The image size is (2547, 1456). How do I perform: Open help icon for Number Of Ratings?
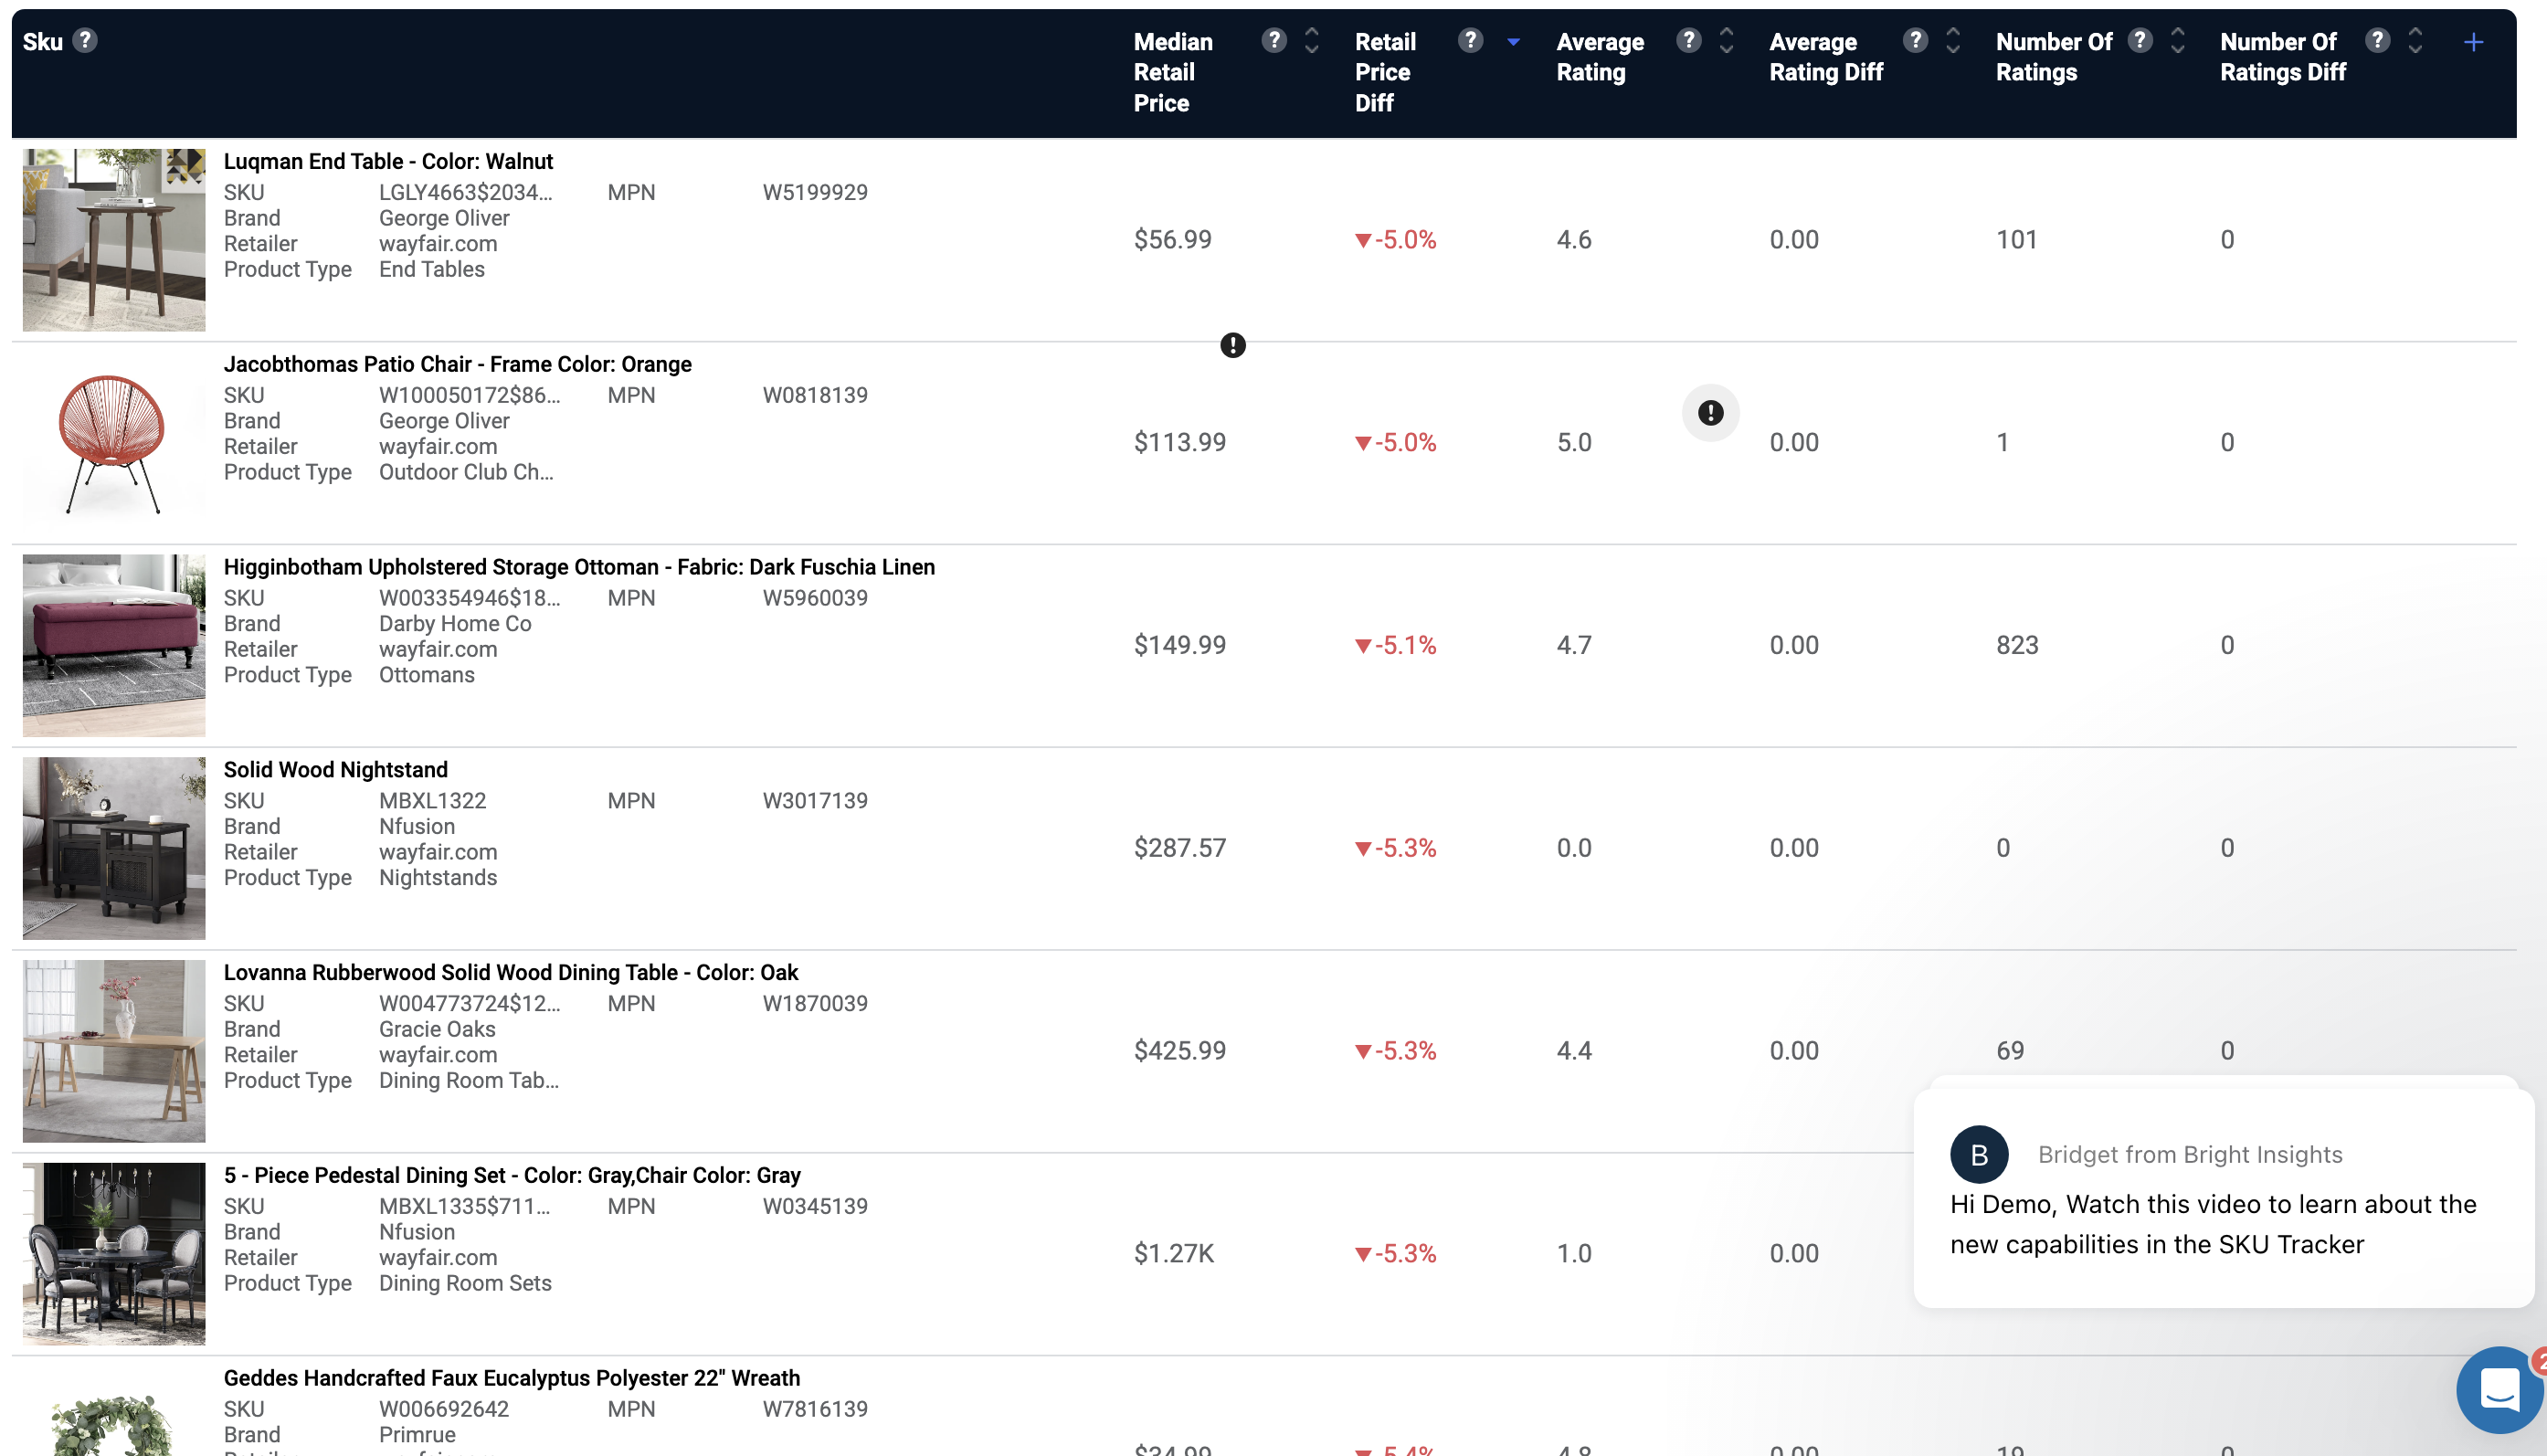coord(2139,40)
